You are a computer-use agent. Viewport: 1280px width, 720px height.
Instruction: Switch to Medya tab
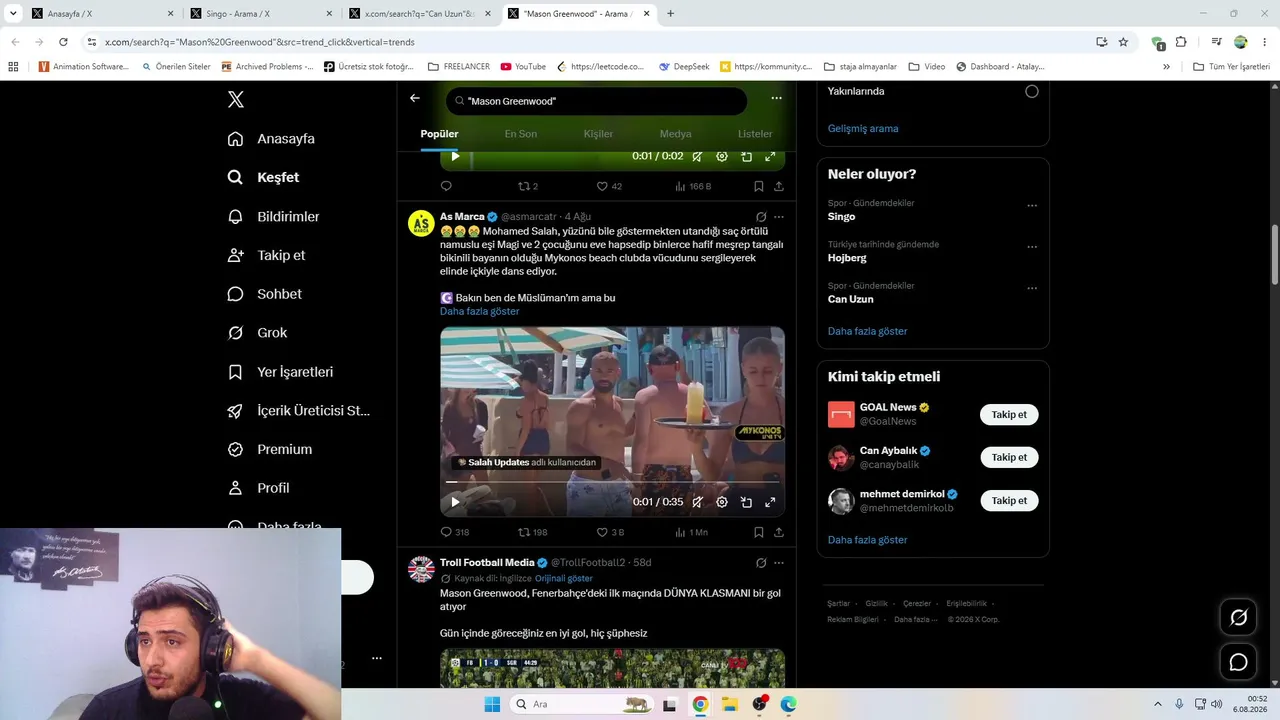pos(675,134)
